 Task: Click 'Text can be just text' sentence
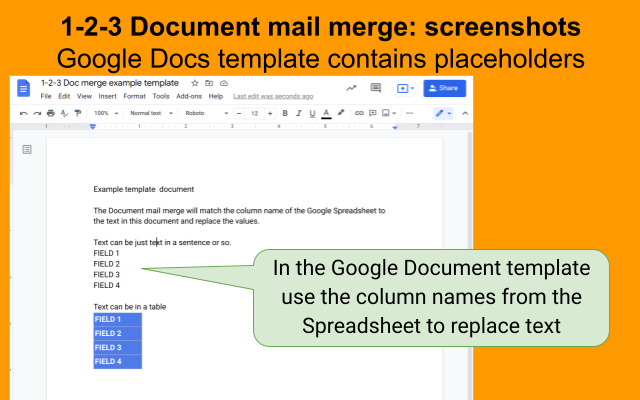tap(162, 242)
